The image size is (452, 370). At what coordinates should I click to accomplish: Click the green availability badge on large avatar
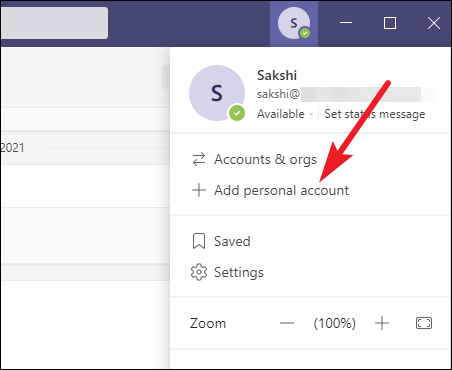[237, 113]
